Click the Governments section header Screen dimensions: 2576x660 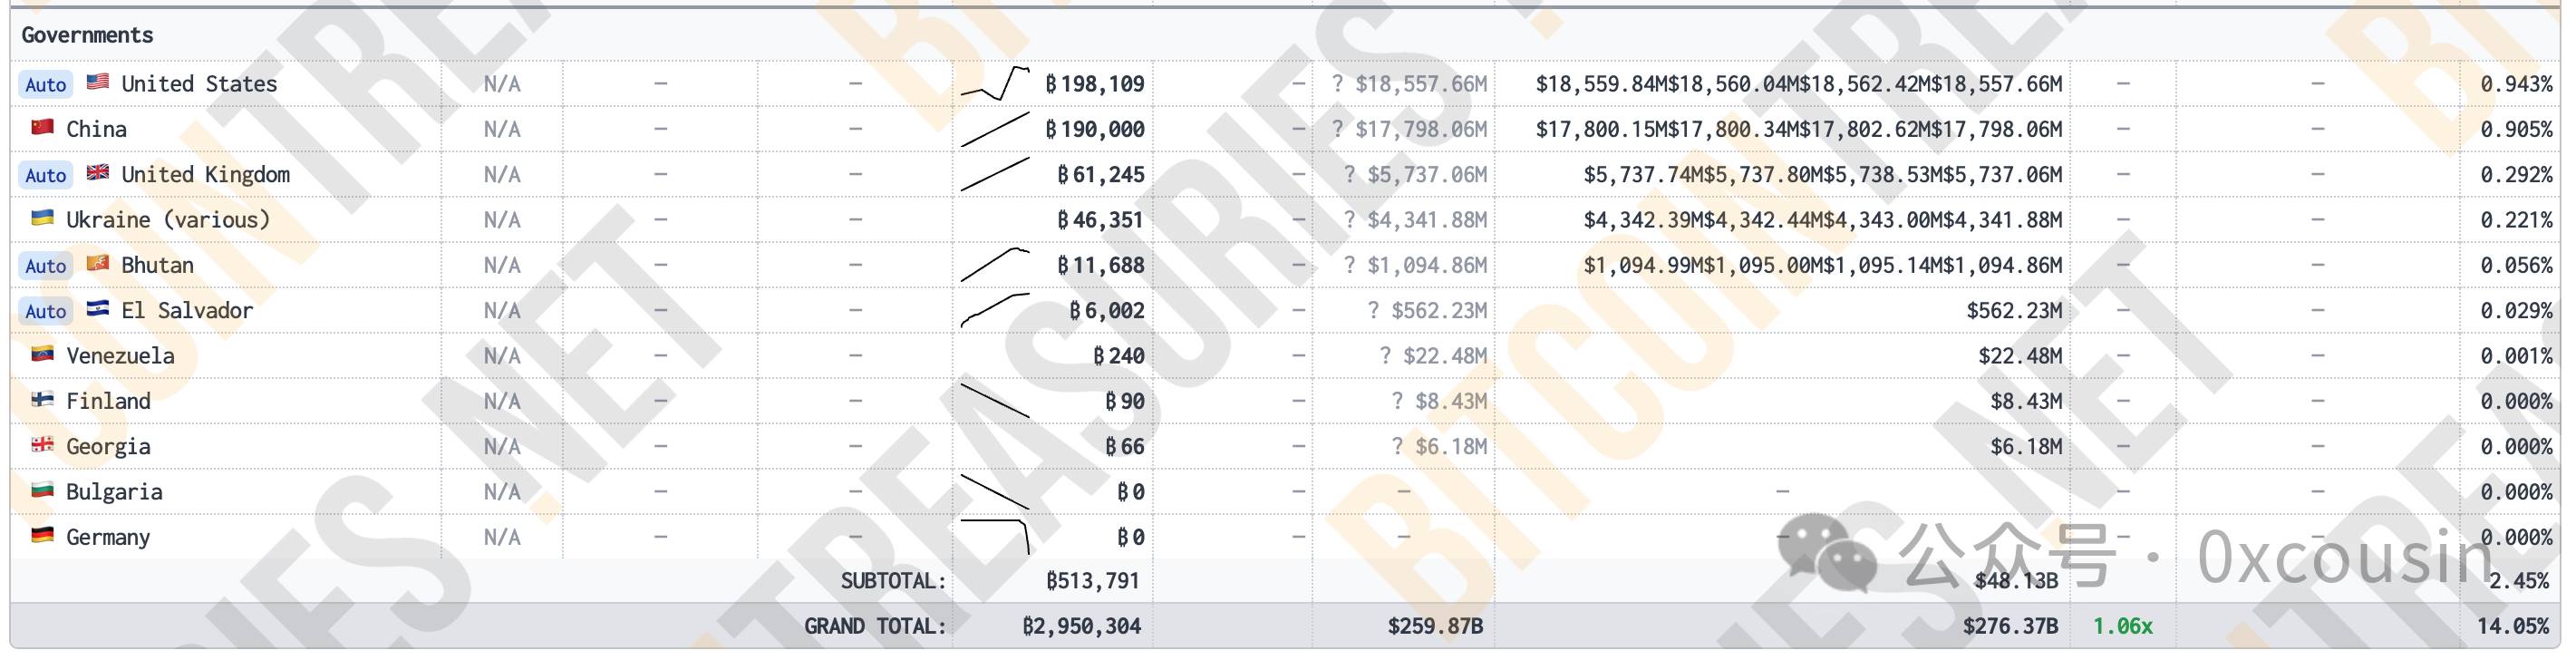88,35
